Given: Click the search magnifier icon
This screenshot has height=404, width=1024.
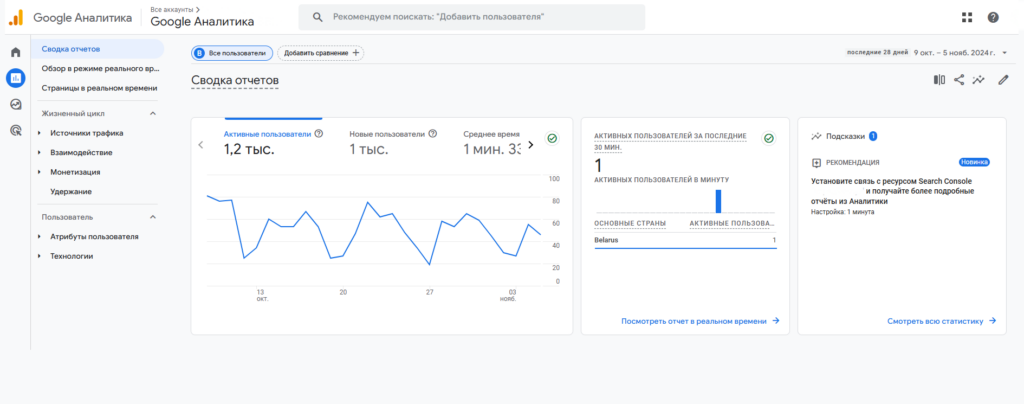Looking at the screenshot, I should tap(318, 18).
